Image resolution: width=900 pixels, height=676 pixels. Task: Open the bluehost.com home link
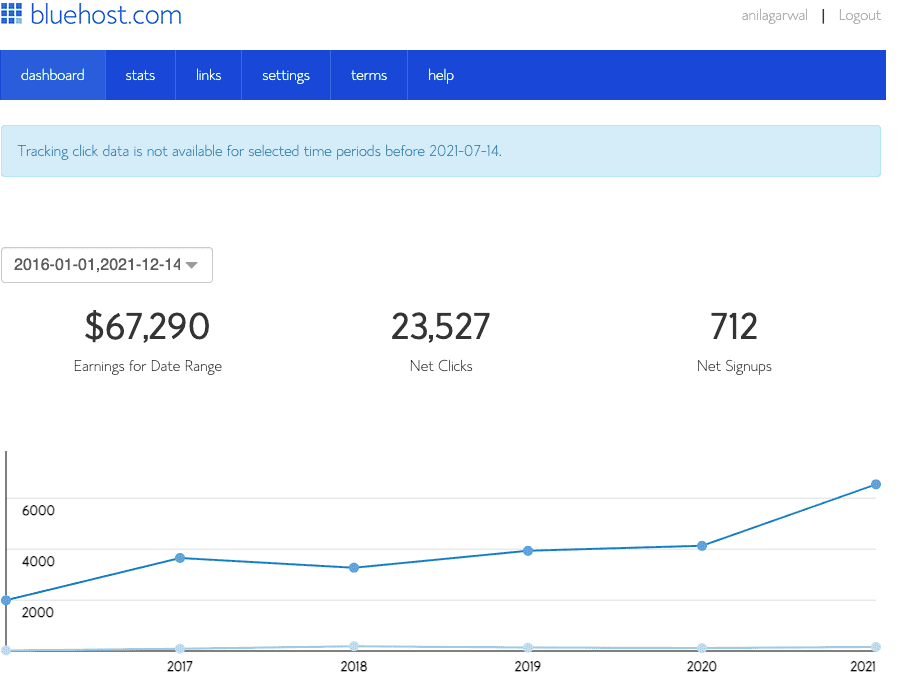point(106,14)
